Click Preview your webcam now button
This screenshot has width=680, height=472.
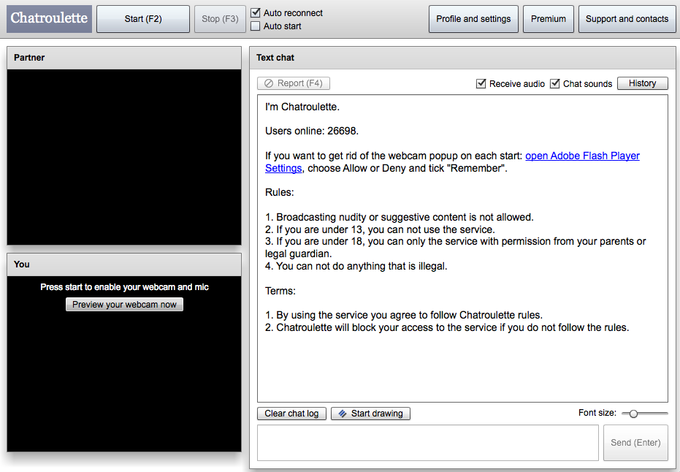(124, 305)
